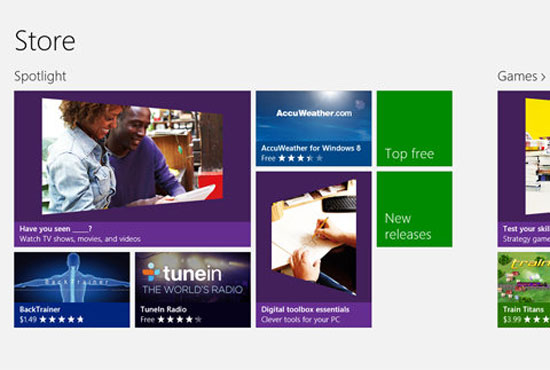Viewport: 550px width, 370px height.
Task: Open the Top free tile
Action: [x=415, y=128]
